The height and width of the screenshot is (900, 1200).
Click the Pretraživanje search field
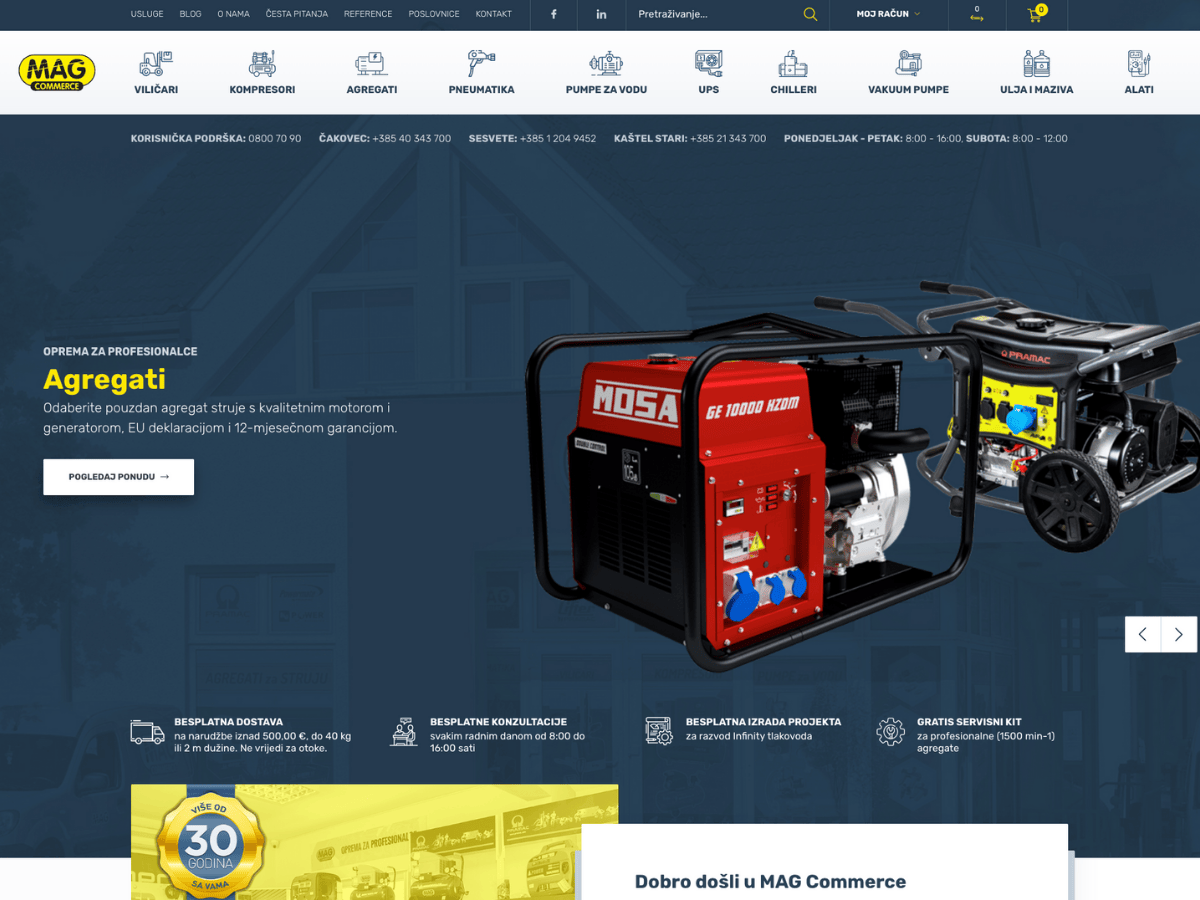[x=700, y=15]
